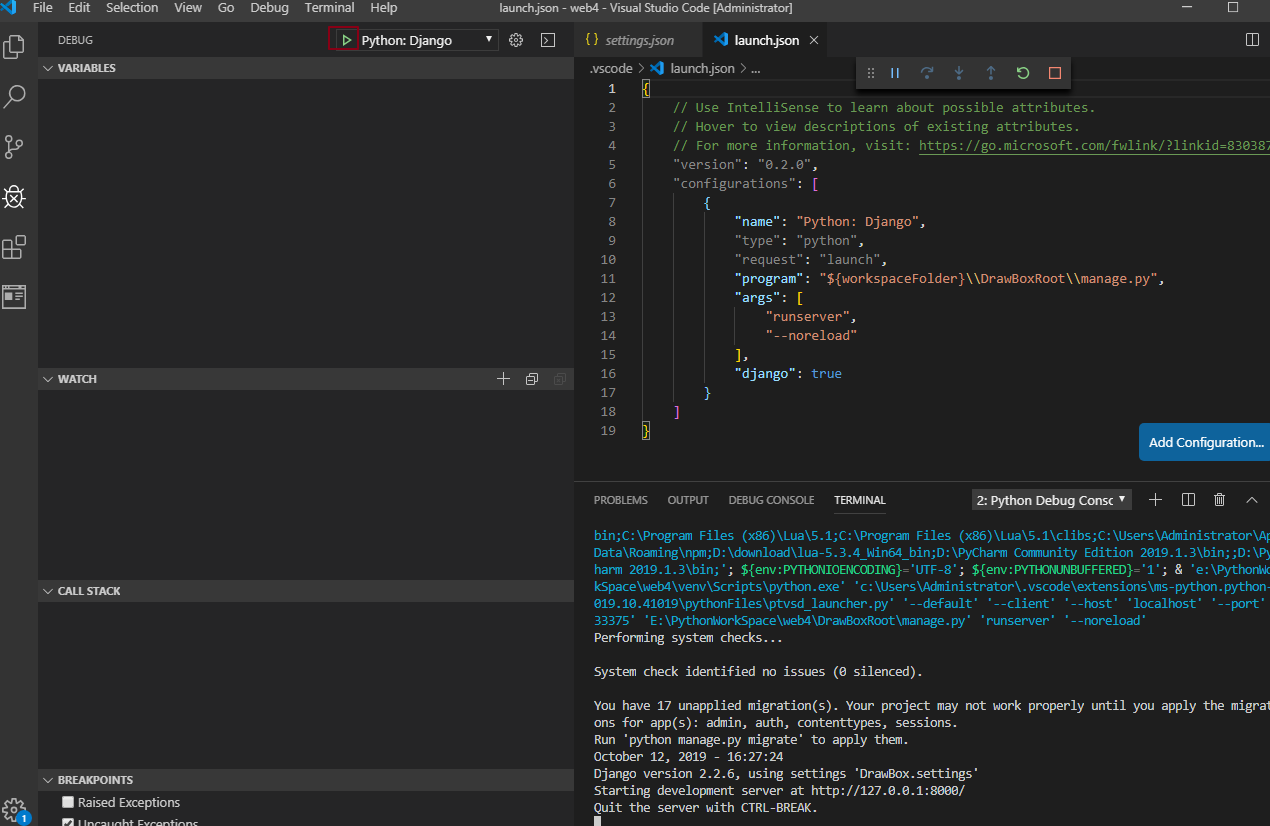1270x826 pixels.
Task: Open the Explorer view in activity bar
Action: (x=14, y=47)
